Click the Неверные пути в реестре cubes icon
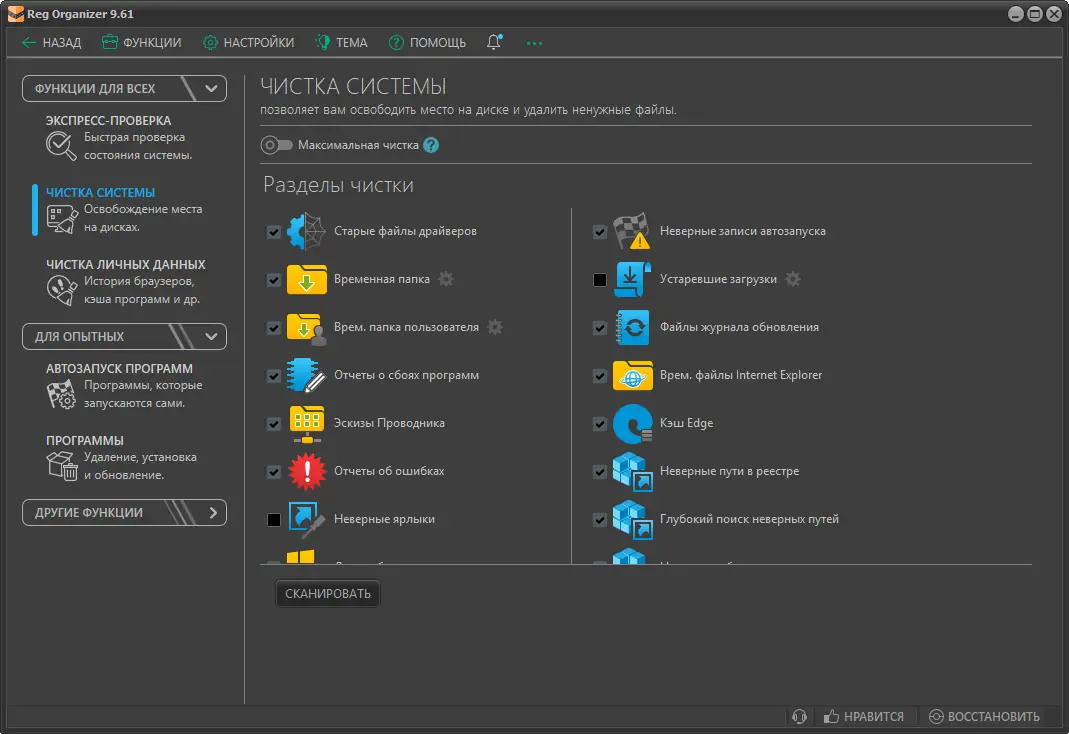This screenshot has height=734, width=1069. click(x=633, y=472)
